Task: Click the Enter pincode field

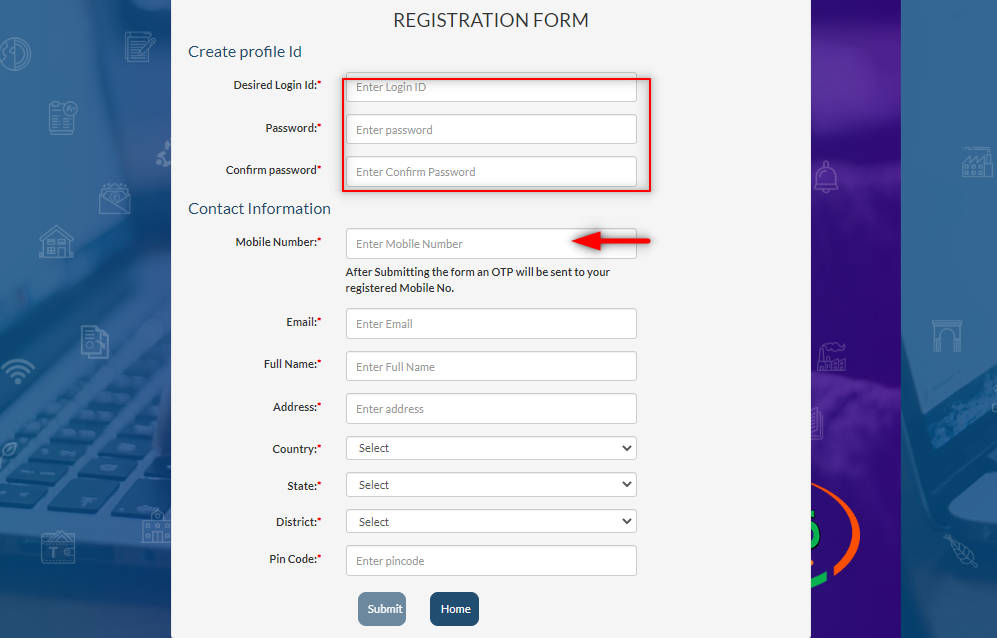Action: pyautogui.click(x=491, y=560)
